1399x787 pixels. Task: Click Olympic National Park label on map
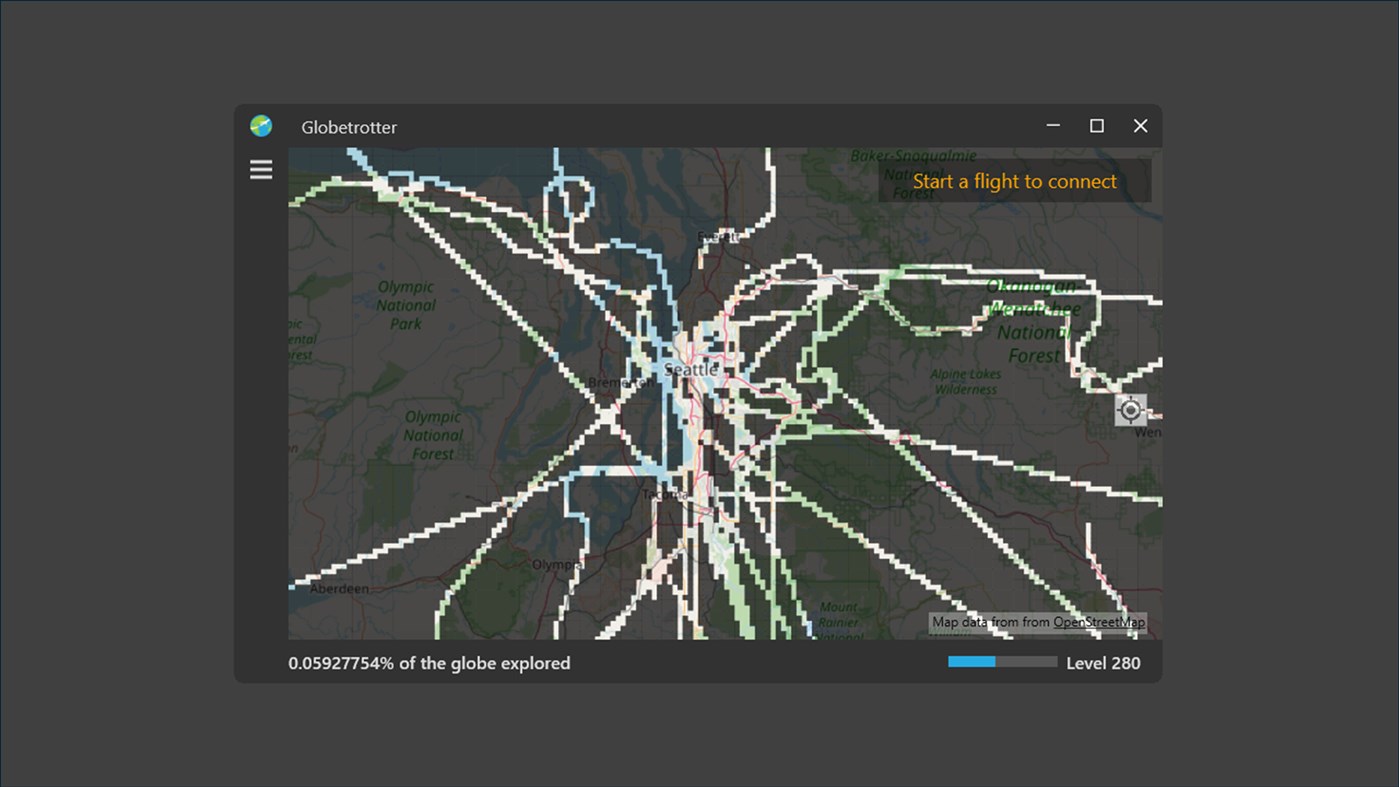pyautogui.click(x=406, y=305)
